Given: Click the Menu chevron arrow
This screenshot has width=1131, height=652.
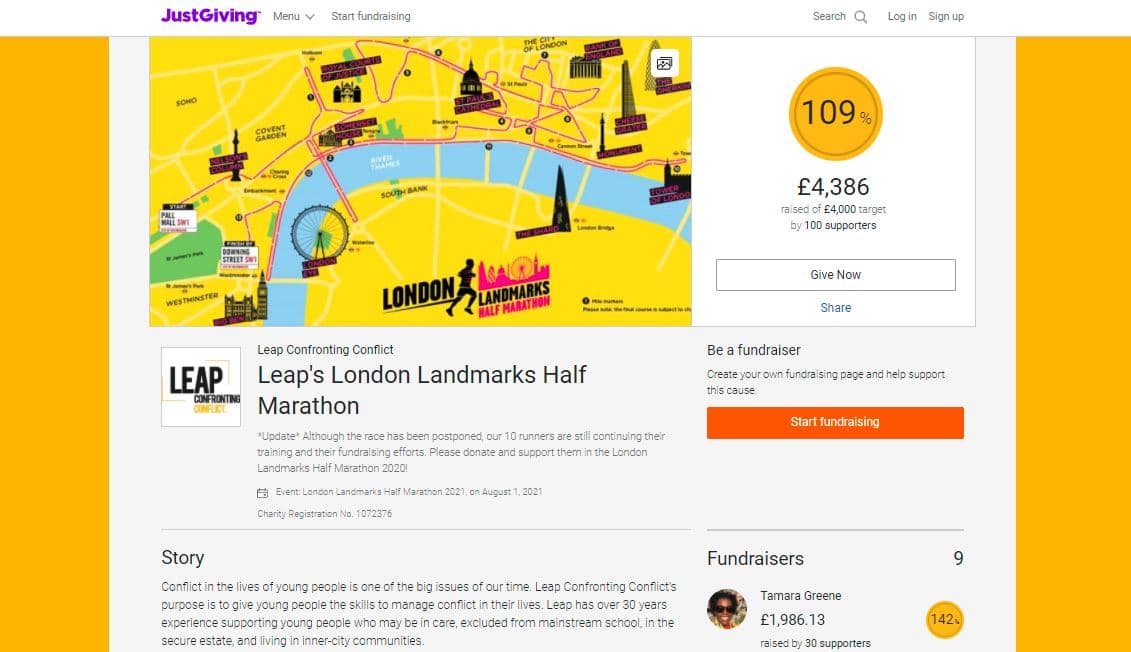Looking at the screenshot, I should pyautogui.click(x=310, y=17).
